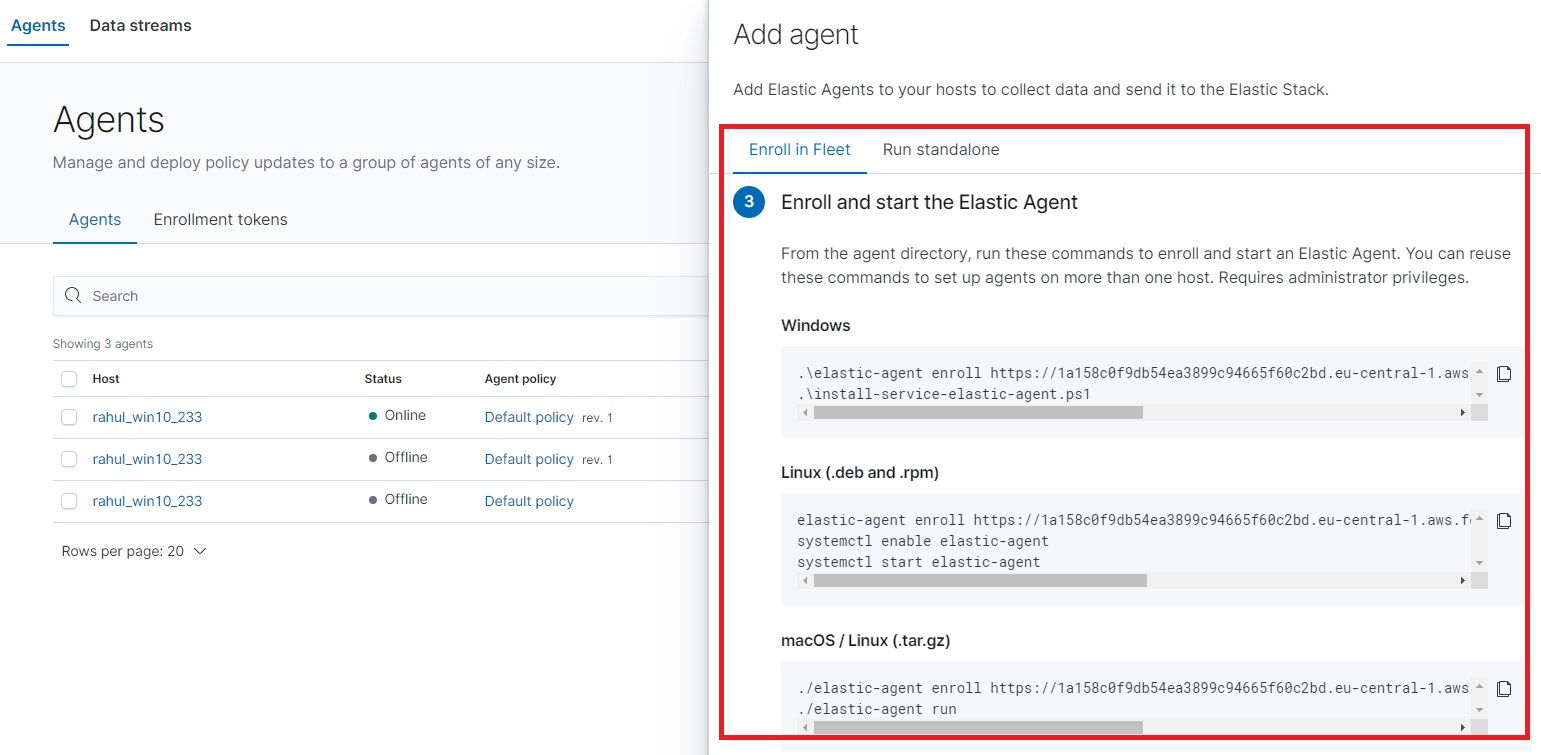This screenshot has width=1541, height=755.
Task: Select all agents with the header checkbox
Action: pyautogui.click(x=68, y=378)
